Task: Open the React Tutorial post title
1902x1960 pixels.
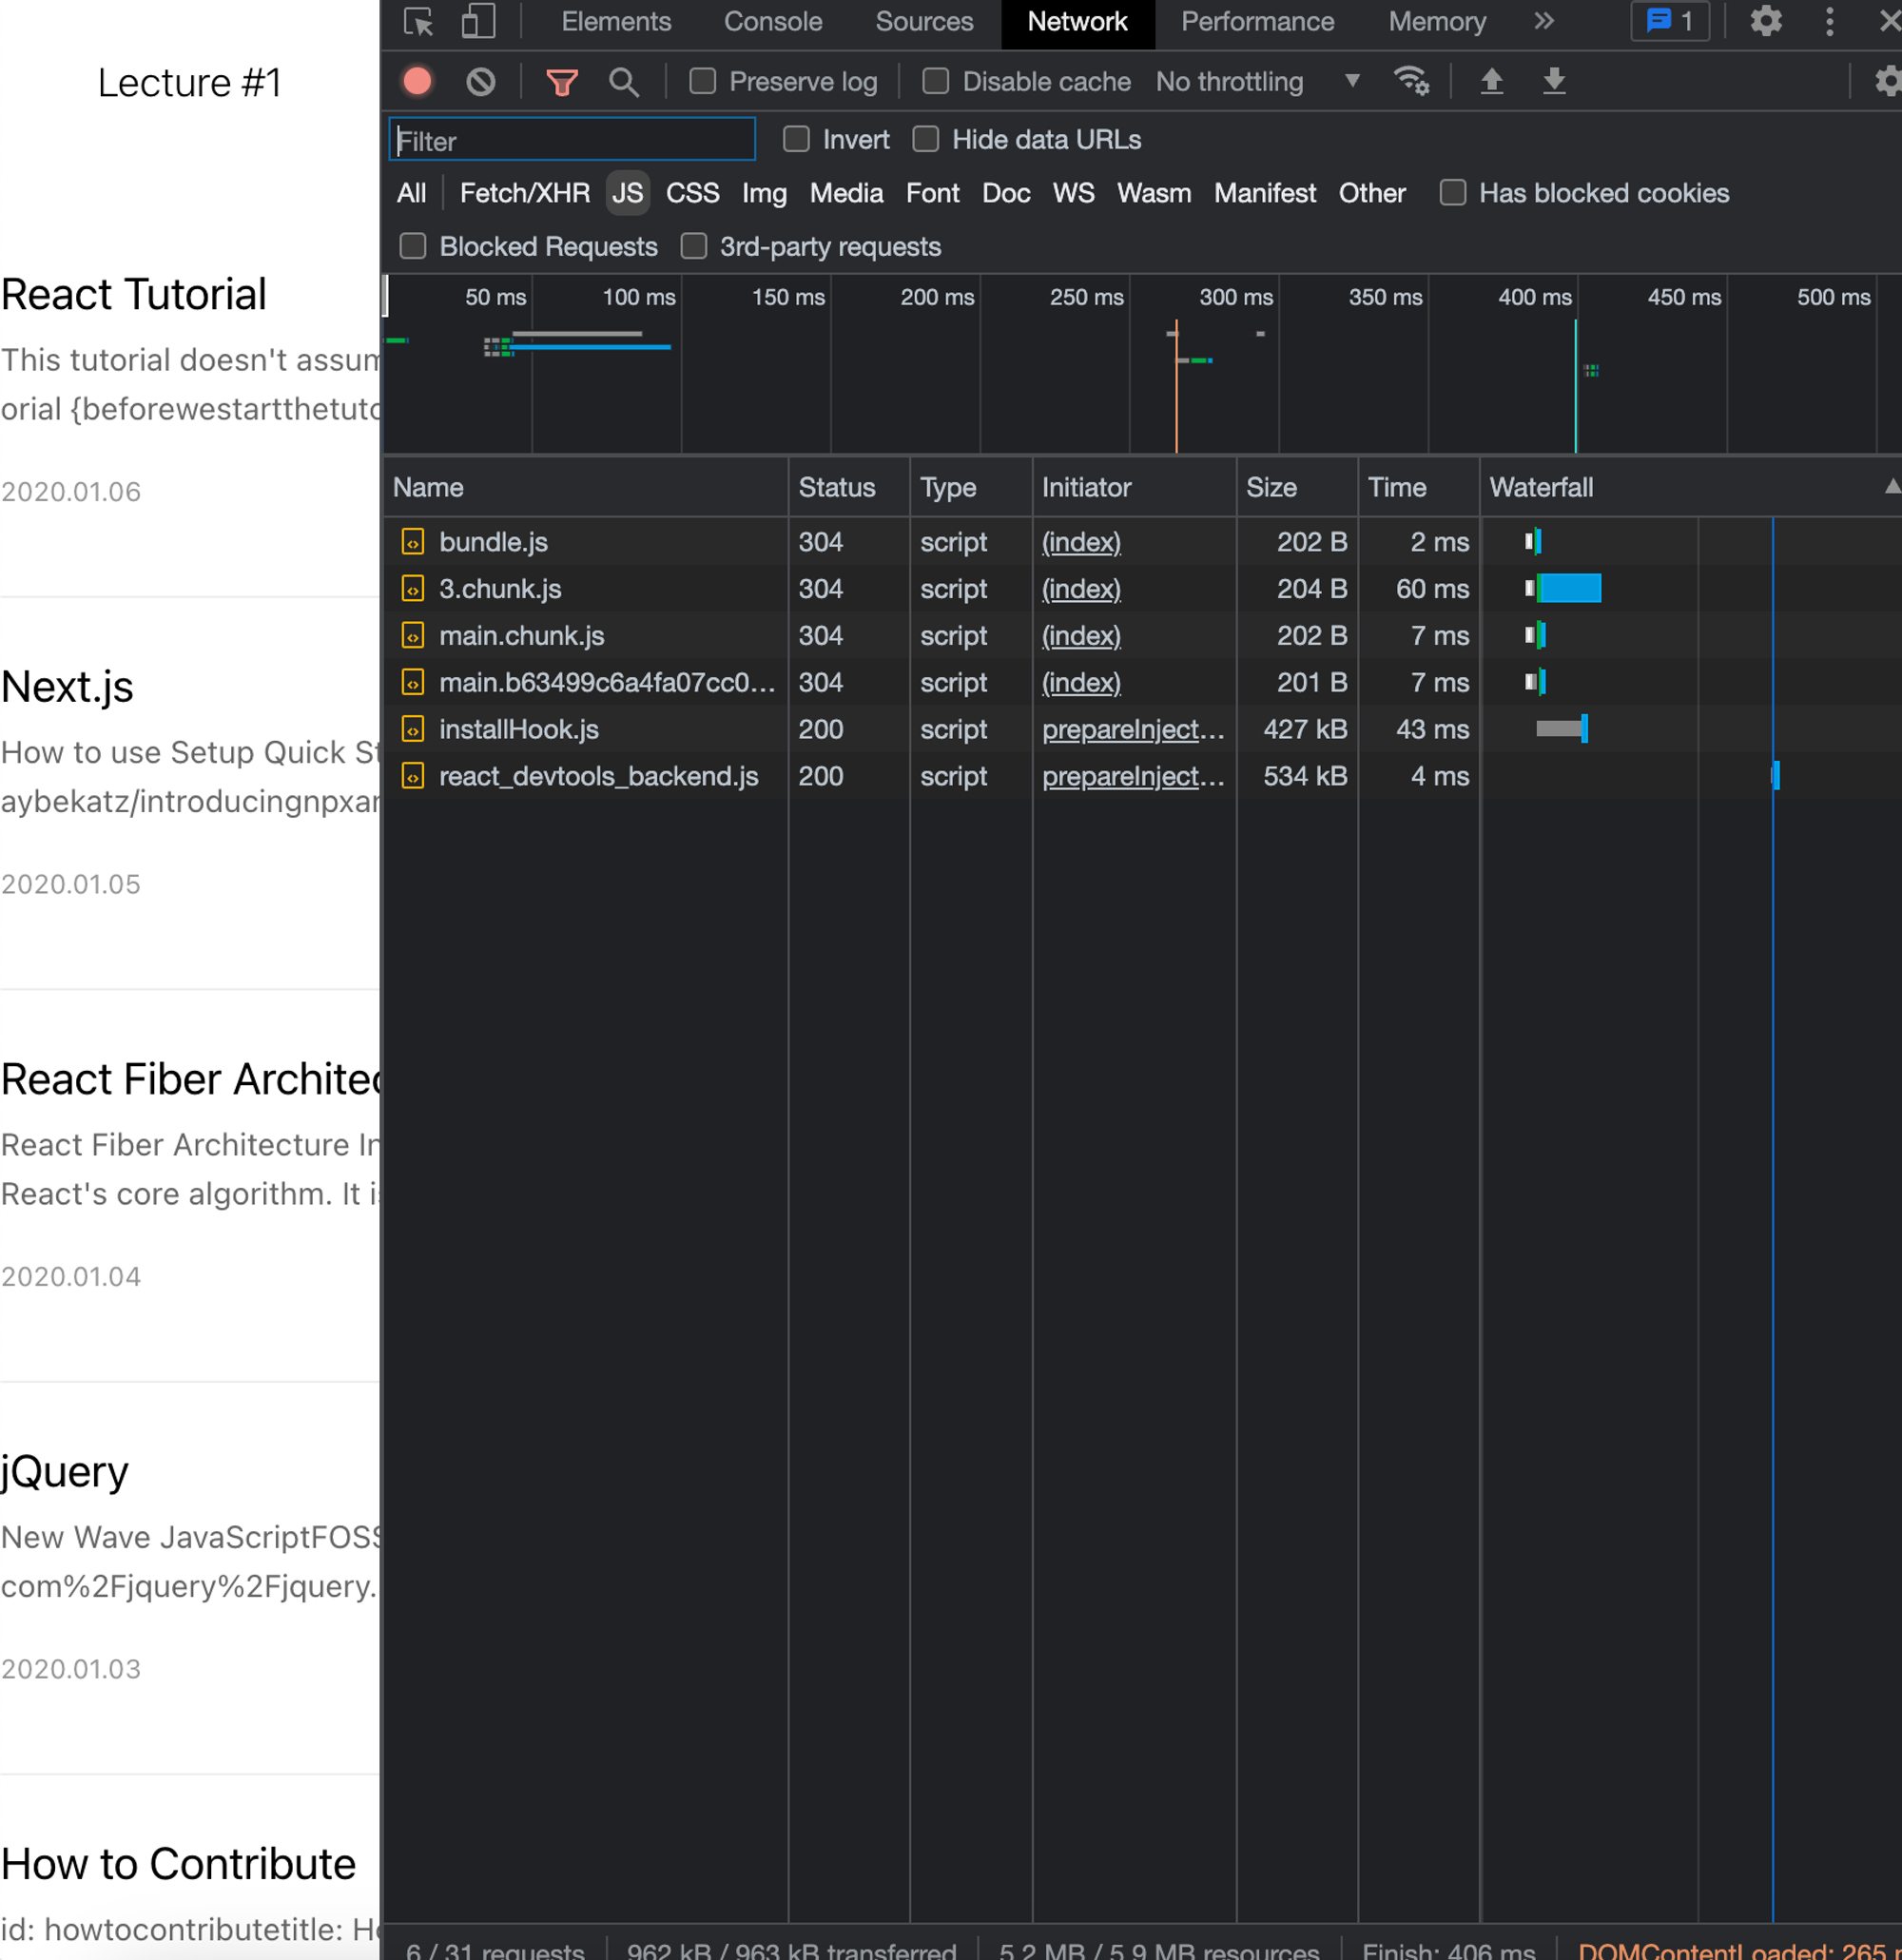Action: pyautogui.click(x=134, y=294)
